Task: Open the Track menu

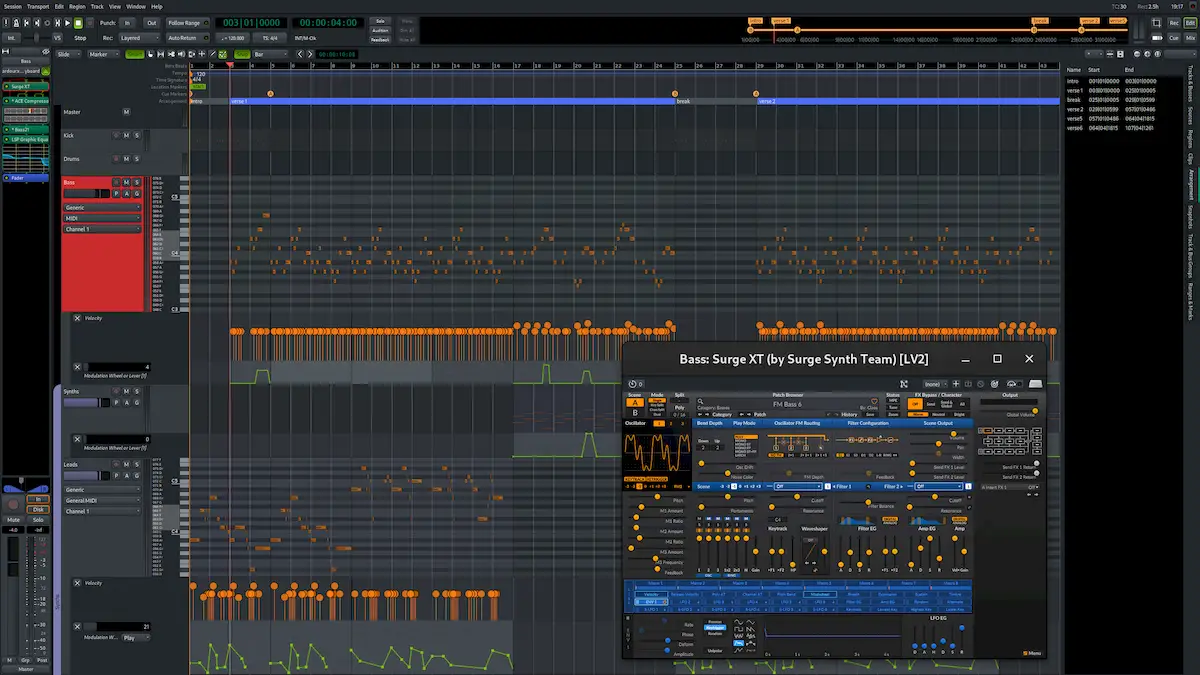Action: point(97,6)
